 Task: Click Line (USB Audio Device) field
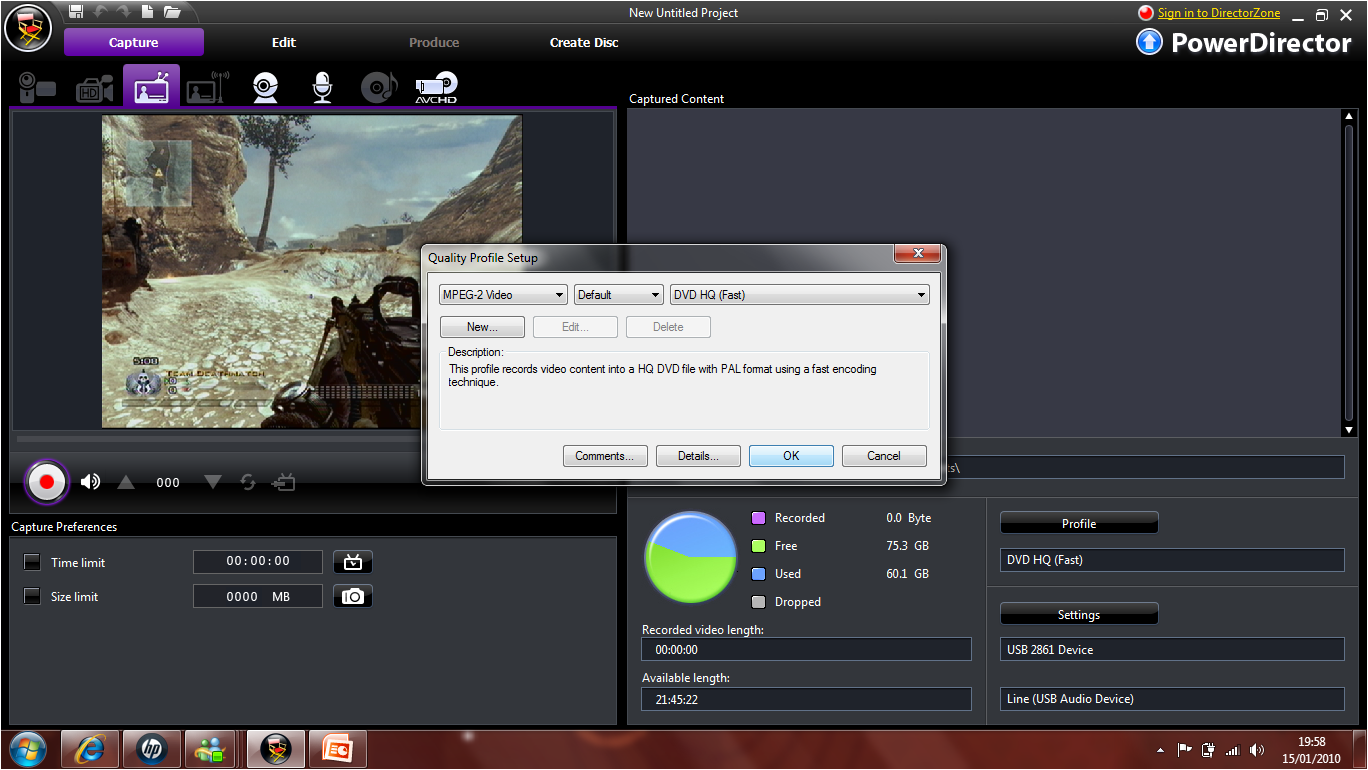(x=1172, y=699)
